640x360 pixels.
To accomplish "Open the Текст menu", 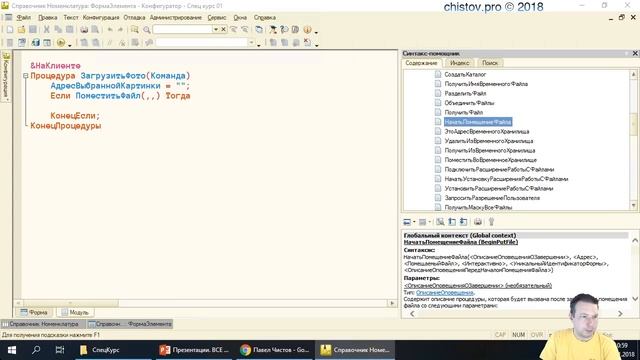I will click(71, 18).
